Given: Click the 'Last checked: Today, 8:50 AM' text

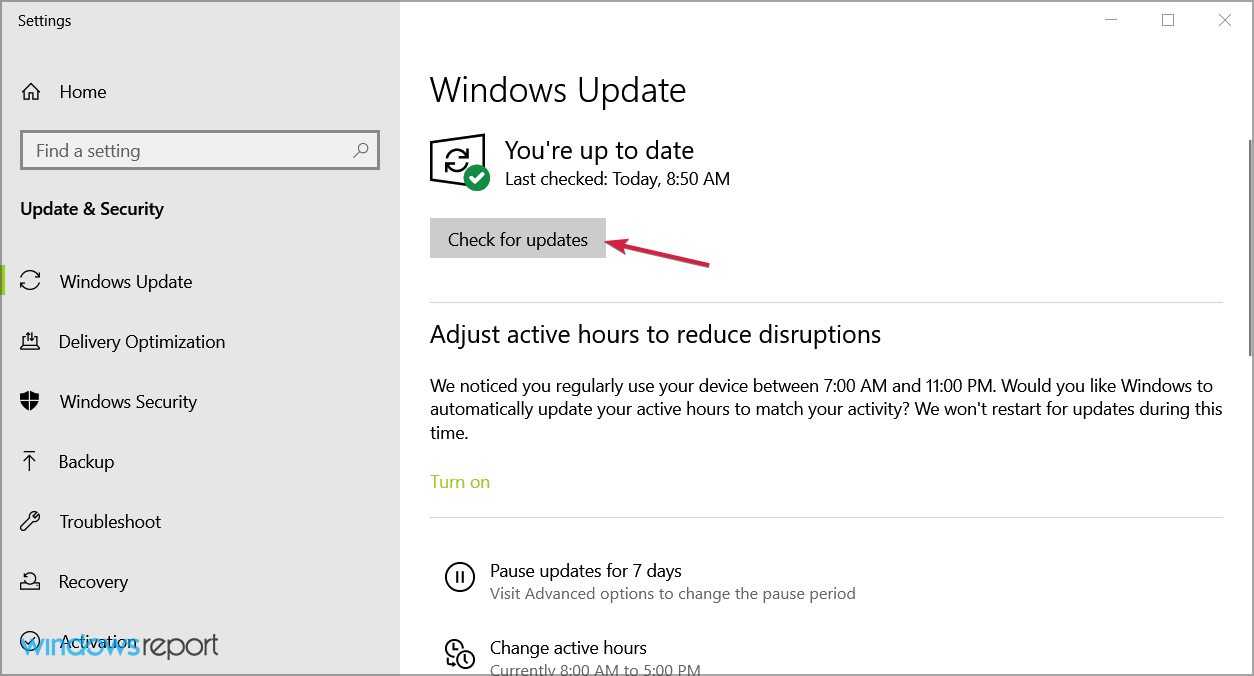Looking at the screenshot, I should (x=617, y=180).
